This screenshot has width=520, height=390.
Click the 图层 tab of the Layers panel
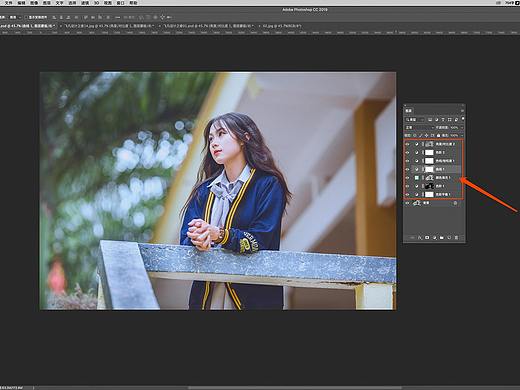click(x=409, y=110)
